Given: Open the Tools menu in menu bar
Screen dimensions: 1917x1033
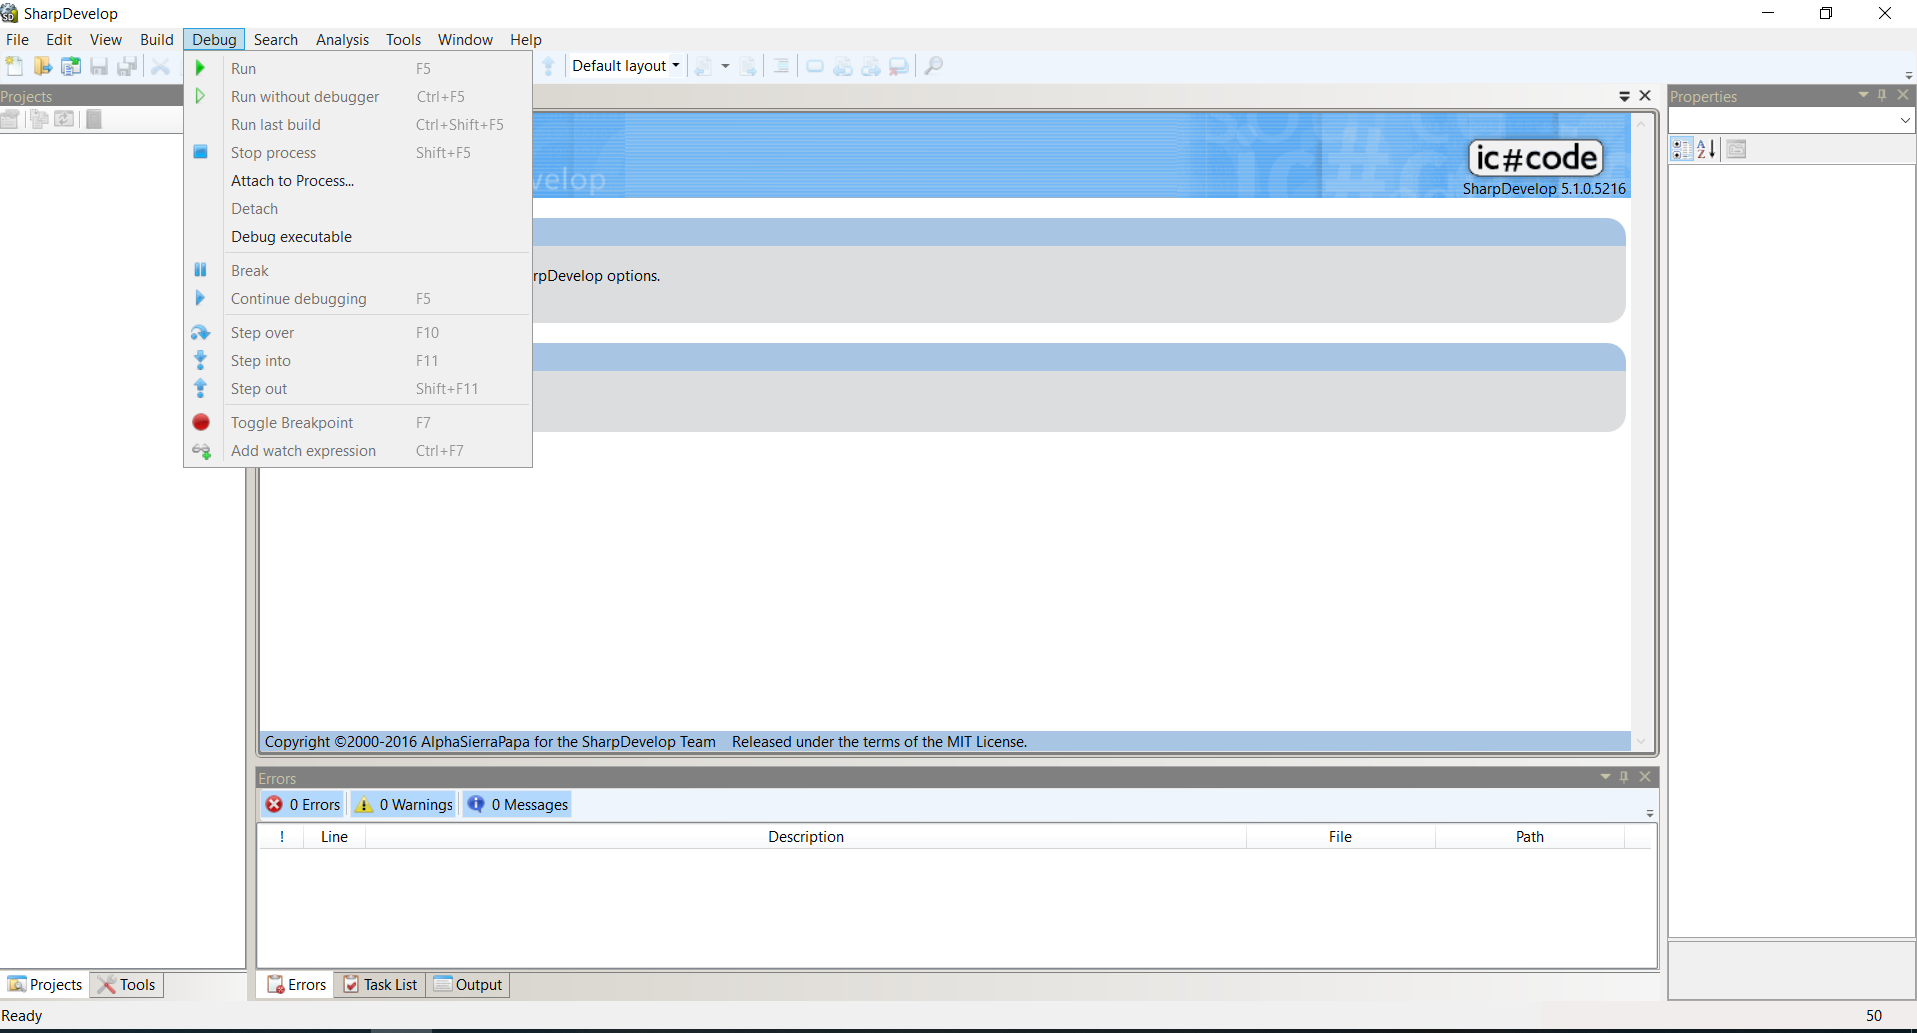Looking at the screenshot, I should (403, 39).
